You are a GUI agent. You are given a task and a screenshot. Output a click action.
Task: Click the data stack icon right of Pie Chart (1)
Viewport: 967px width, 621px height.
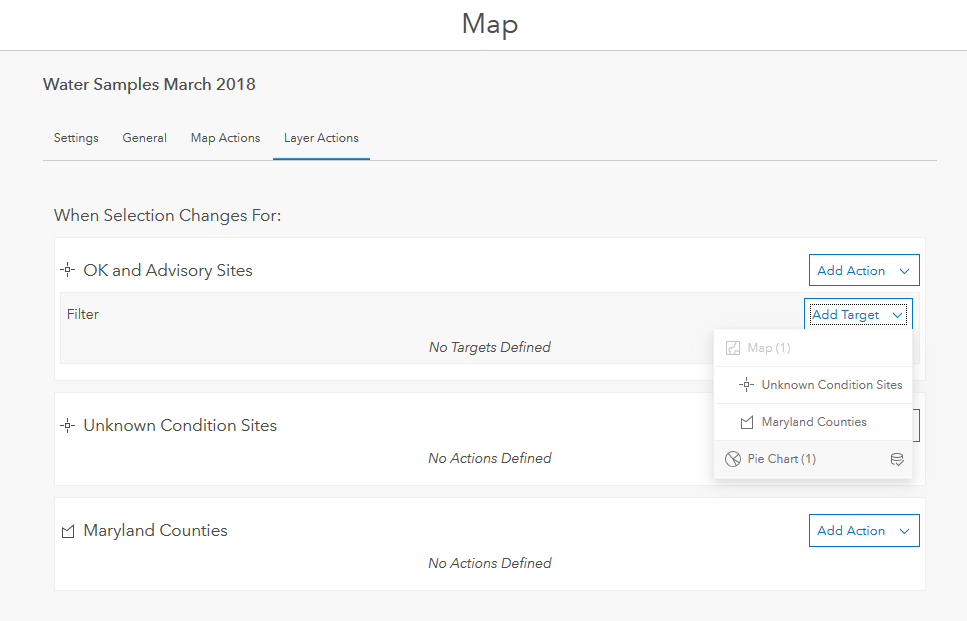coord(897,459)
